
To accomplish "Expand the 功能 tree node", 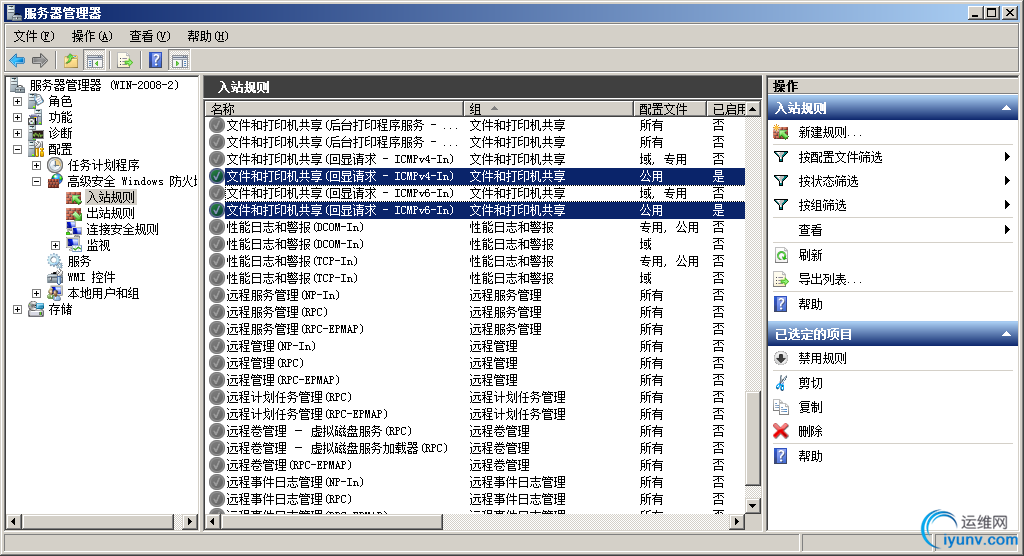I will click(18, 118).
